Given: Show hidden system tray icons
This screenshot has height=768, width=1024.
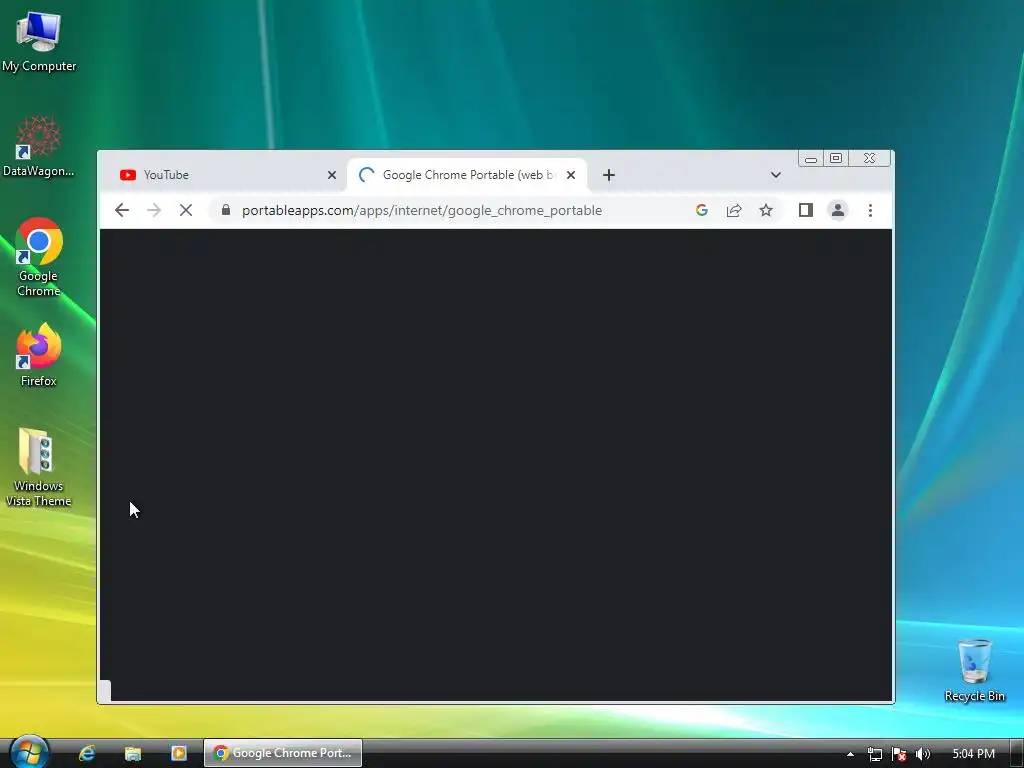Looking at the screenshot, I should pyautogui.click(x=850, y=754).
